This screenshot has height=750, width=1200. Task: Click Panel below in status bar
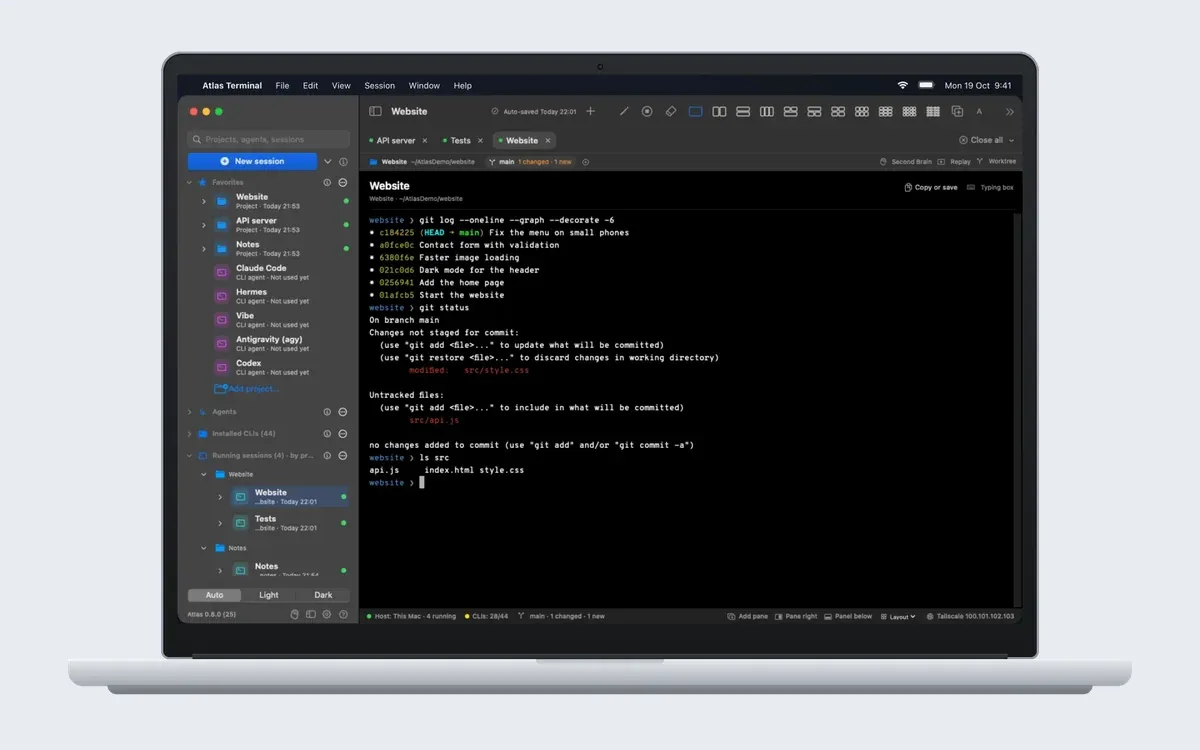(x=848, y=617)
